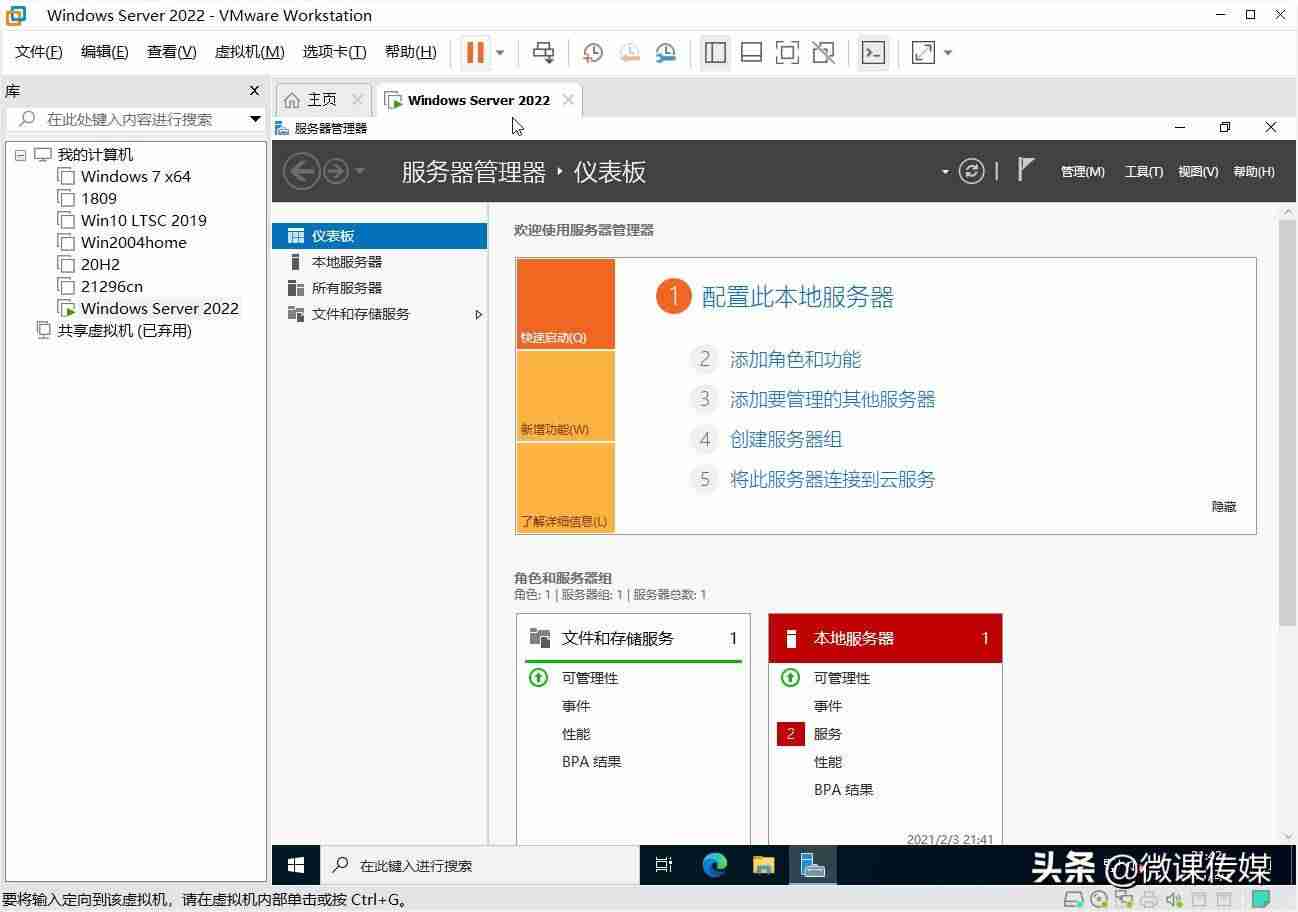Viewport: 1298px width, 912px height.
Task: Click the Unity mode toolbar icon
Action: click(824, 53)
